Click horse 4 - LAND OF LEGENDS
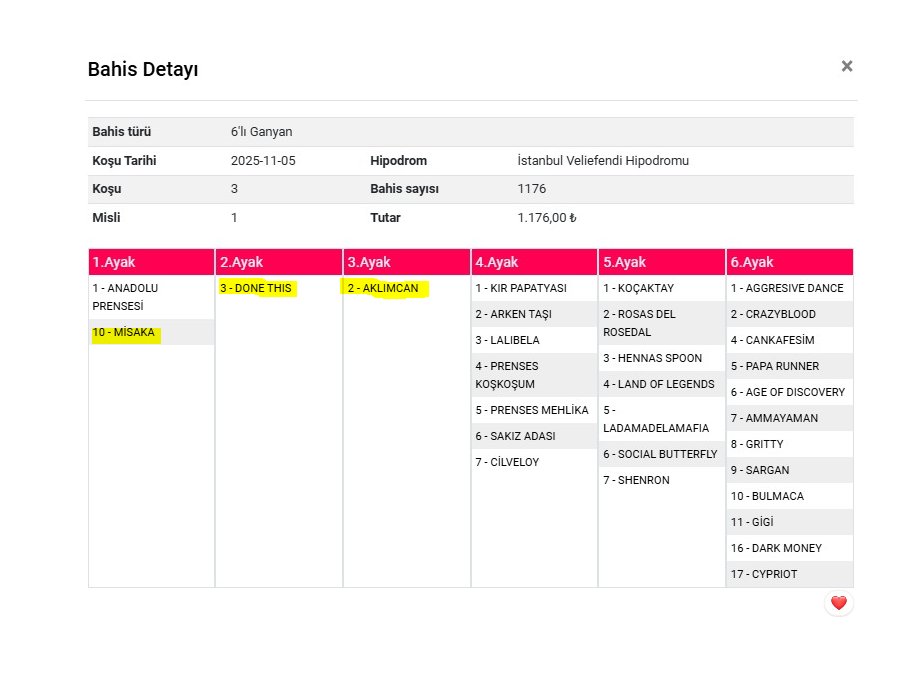The width and height of the screenshot is (921, 688). pyautogui.click(x=662, y=384)
